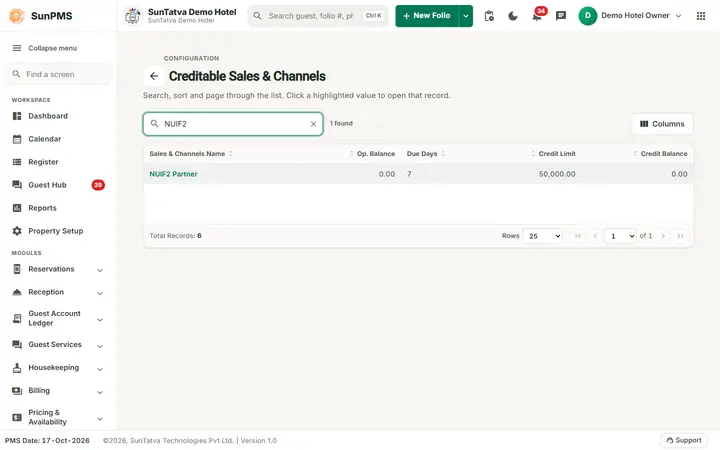Go to next page button
Screen dimensions: 720x450
pos(663,236)
